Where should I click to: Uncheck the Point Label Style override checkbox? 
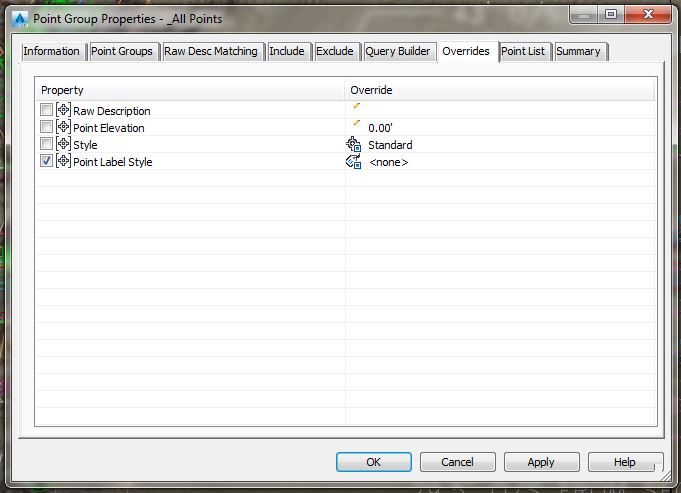tap(46, 161)
